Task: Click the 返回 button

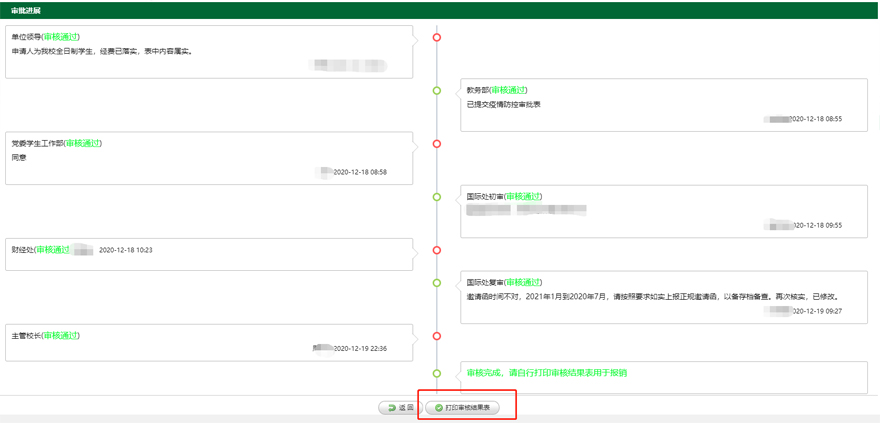Action: pyautogui.click(x=400, y=408)
